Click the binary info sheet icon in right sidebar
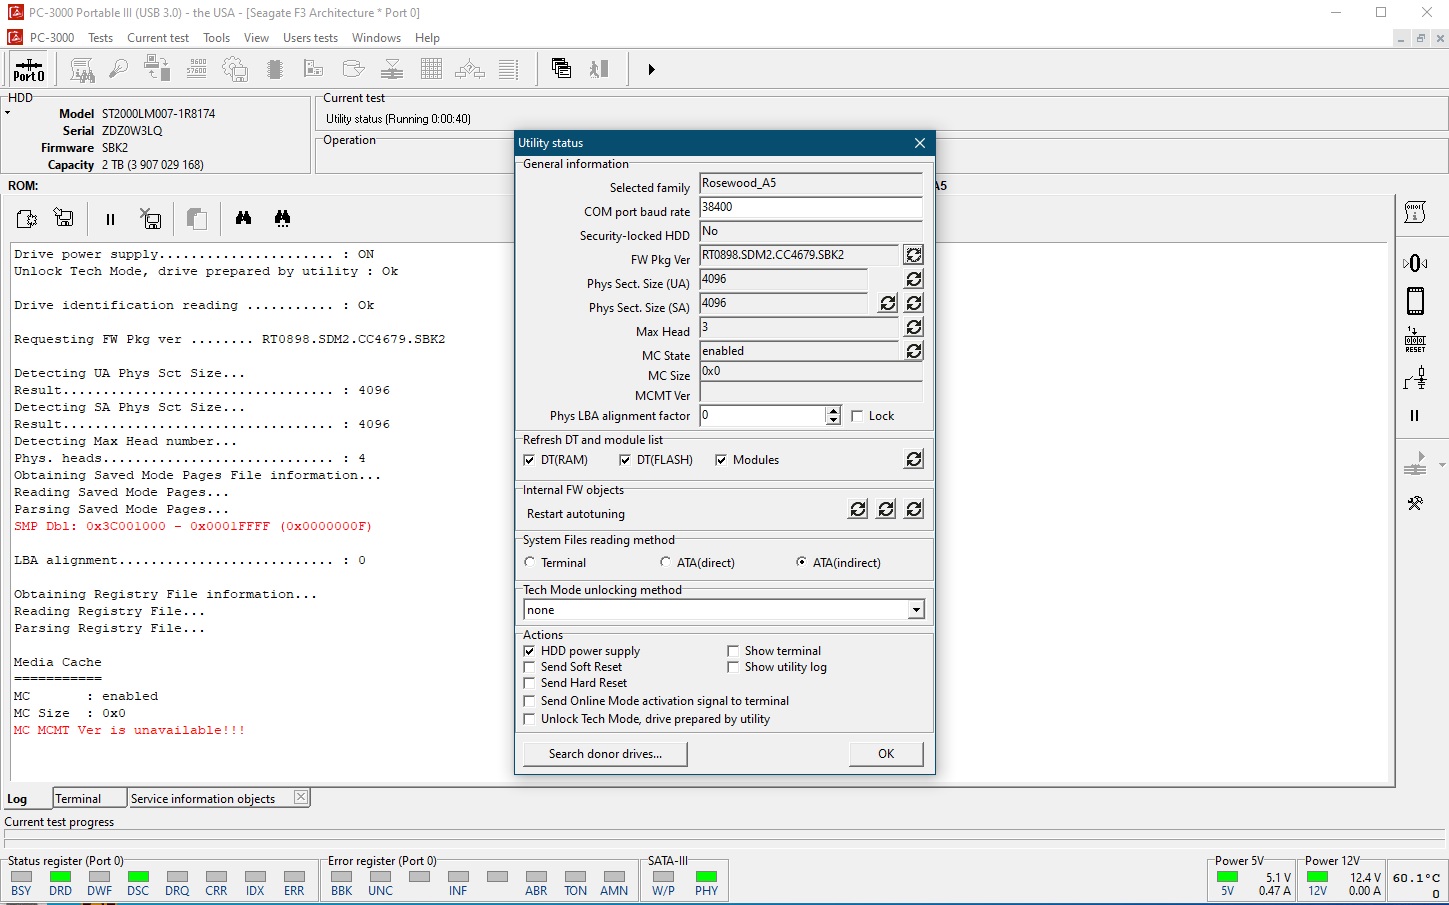Screen dimensions: 1449x905 coord(1414,212)
